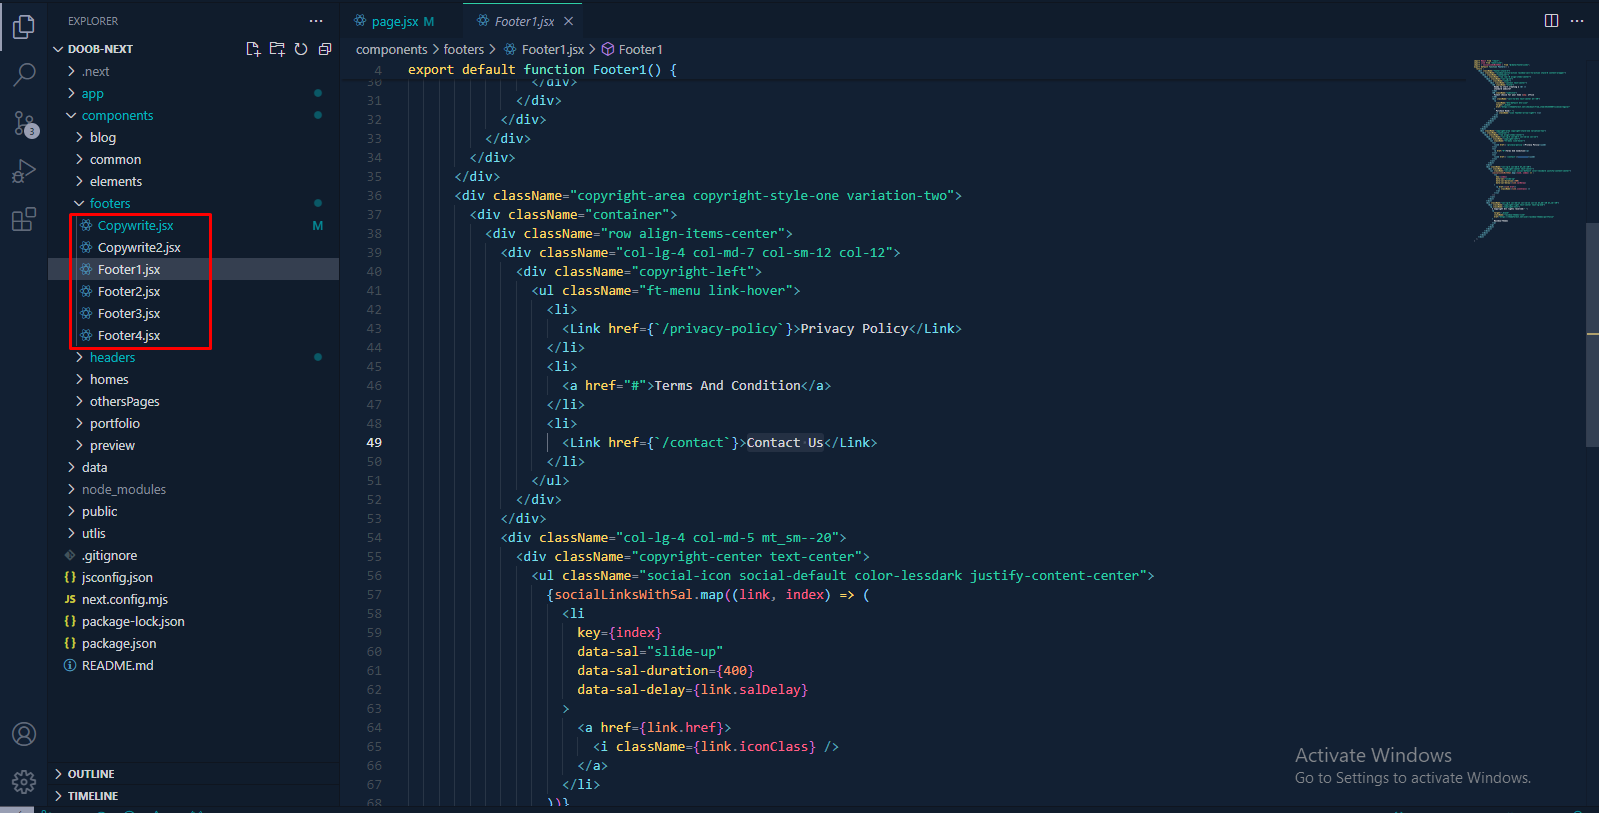The image size is (1599, 813).
Task: Open Footer2.jsx file
Action: (193, 291)
